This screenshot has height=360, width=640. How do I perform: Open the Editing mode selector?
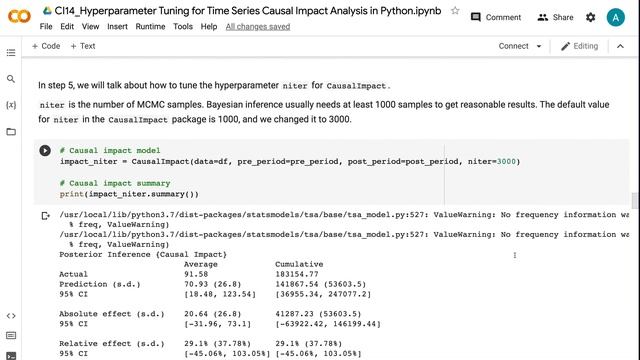[580, 46]
